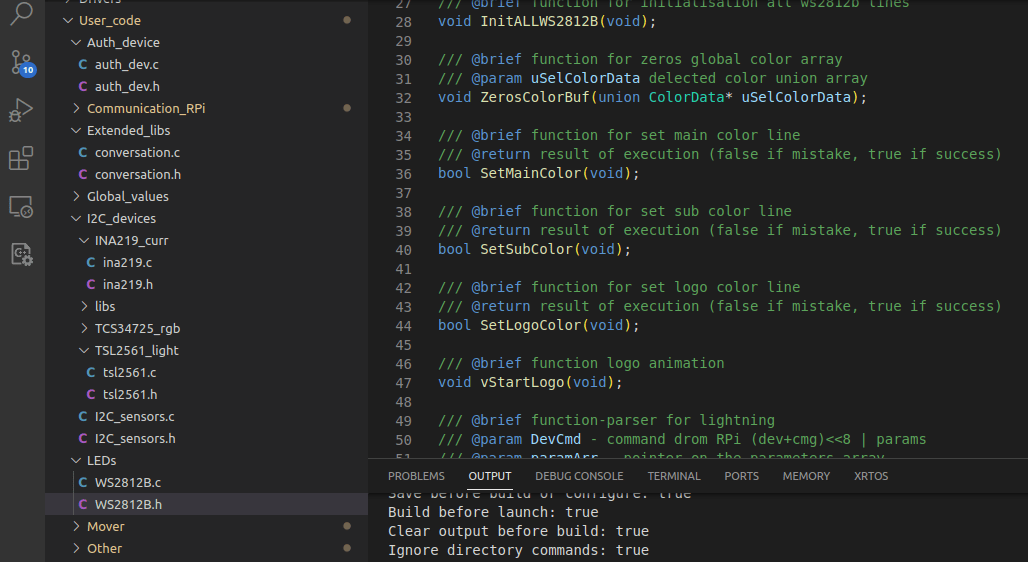Open the C/C++ configuration gear icon view
This screenshot has height=562, width=1028.
pos(22,254)
